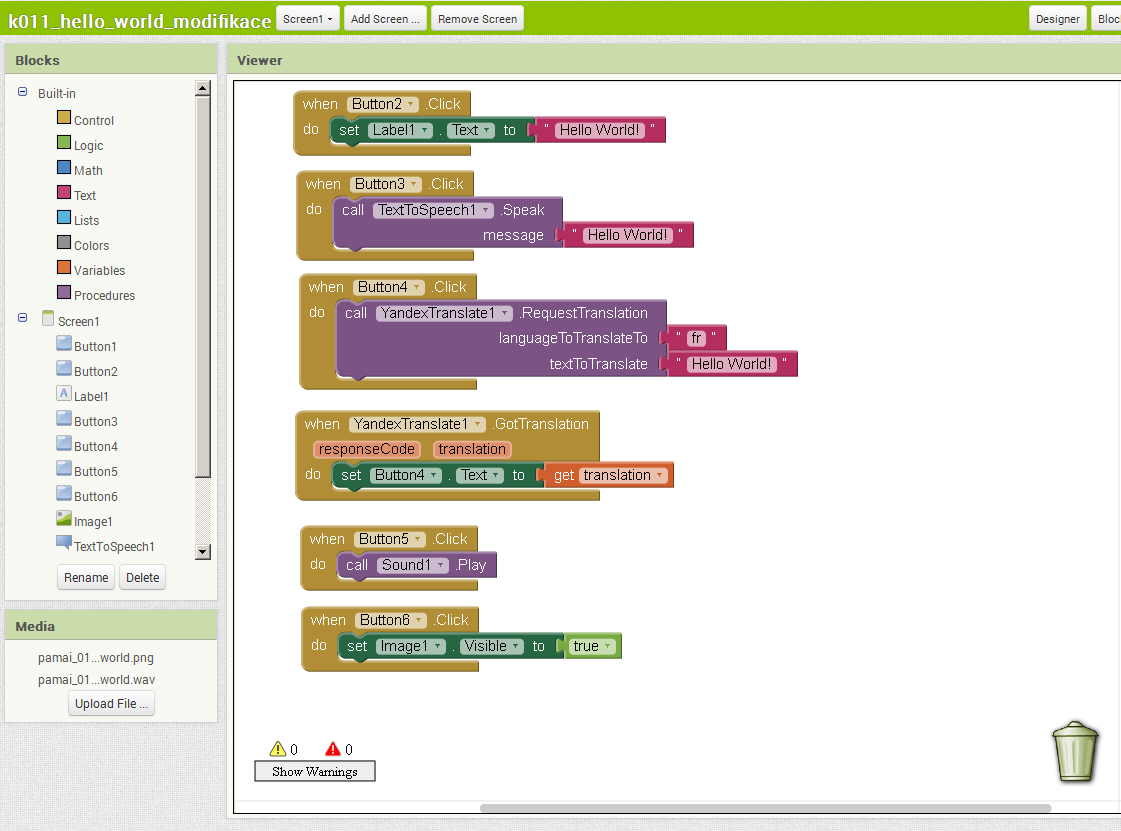This screenshot has height=831, width=1121.
Task: Select Button5 in the component tree
Action: (96, 471)
